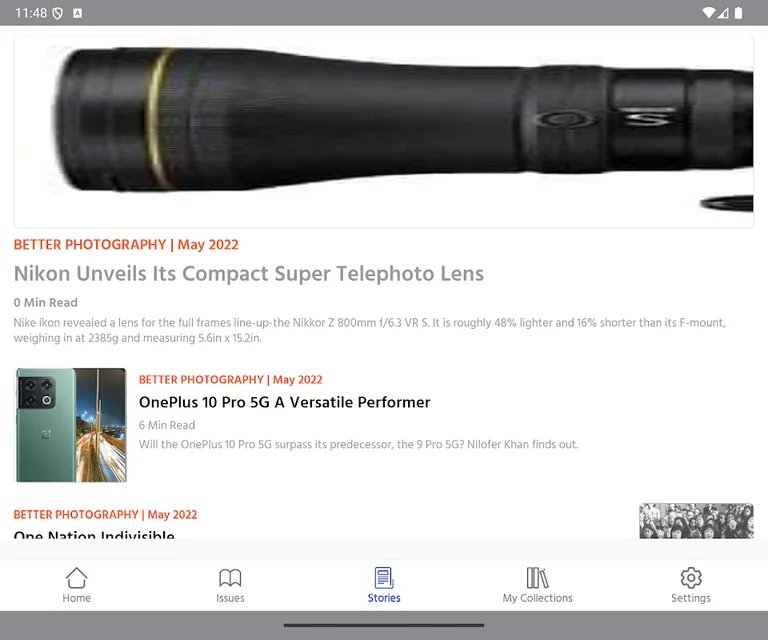This screenshot has height=640, width=768.
Task: Open My Collections bookshelf icon
Action: pyautogui.click(x=537, y=578)
